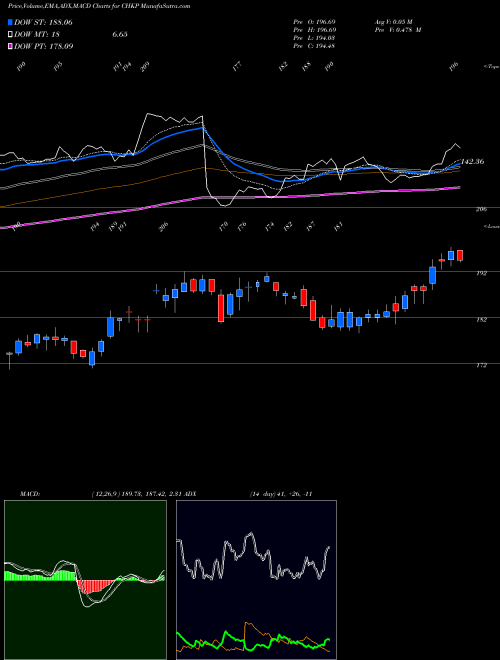
Task: Click the 'Pre O: 196.69' value
Action: [314, 22]
